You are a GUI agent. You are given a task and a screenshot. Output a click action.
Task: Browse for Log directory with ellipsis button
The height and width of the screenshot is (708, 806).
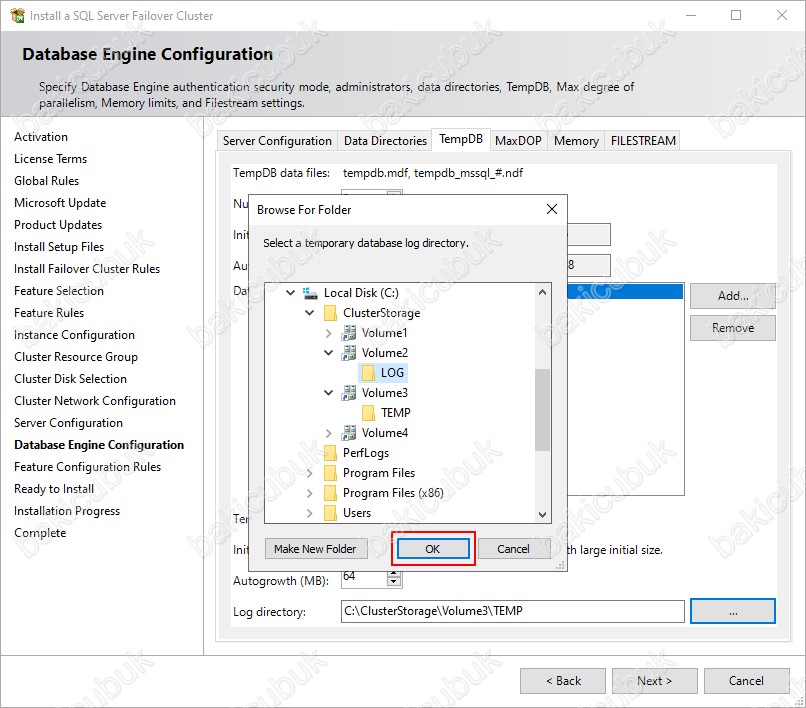coord(732,611)
